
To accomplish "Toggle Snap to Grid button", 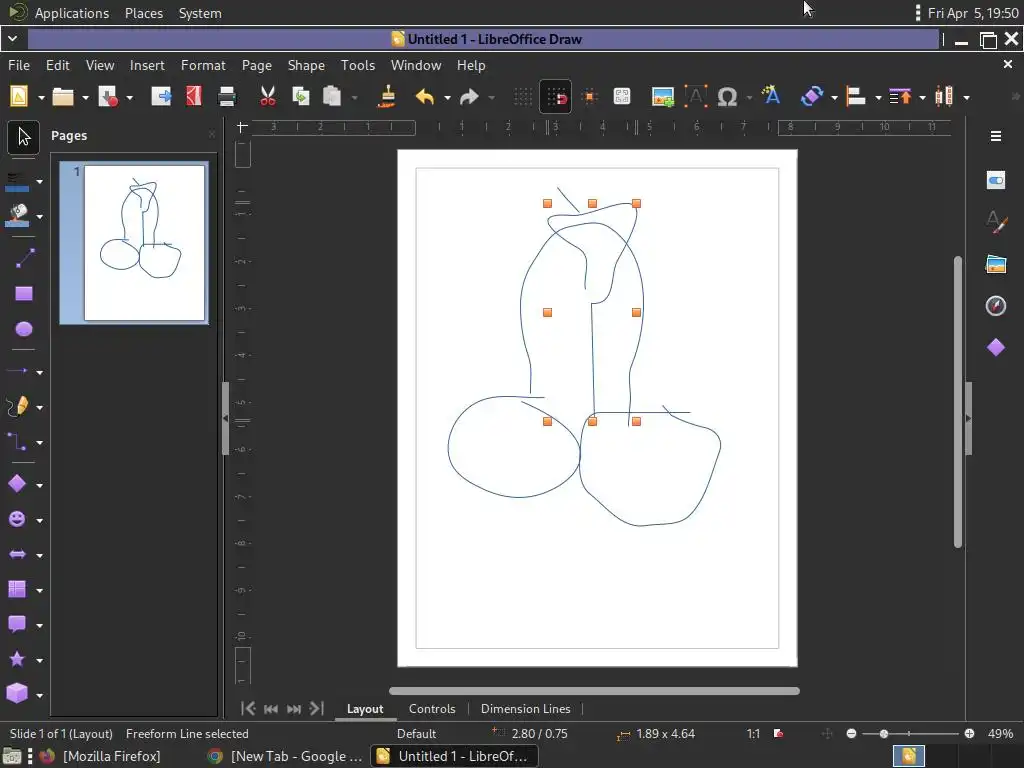I will tap(556, 97).
